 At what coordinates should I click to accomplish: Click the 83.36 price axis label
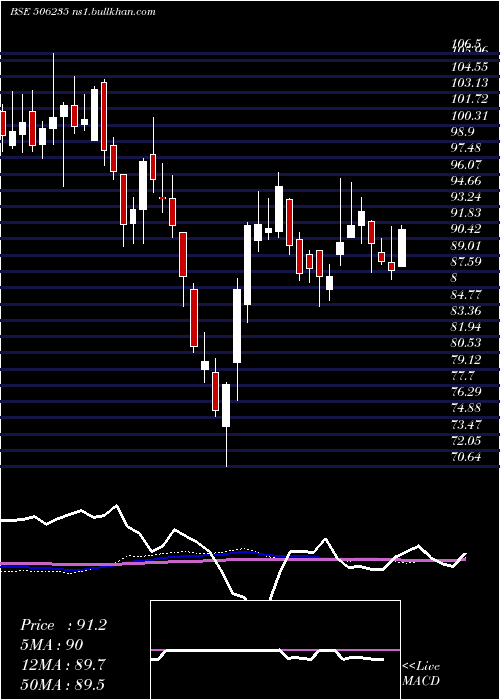pos(466,310)
